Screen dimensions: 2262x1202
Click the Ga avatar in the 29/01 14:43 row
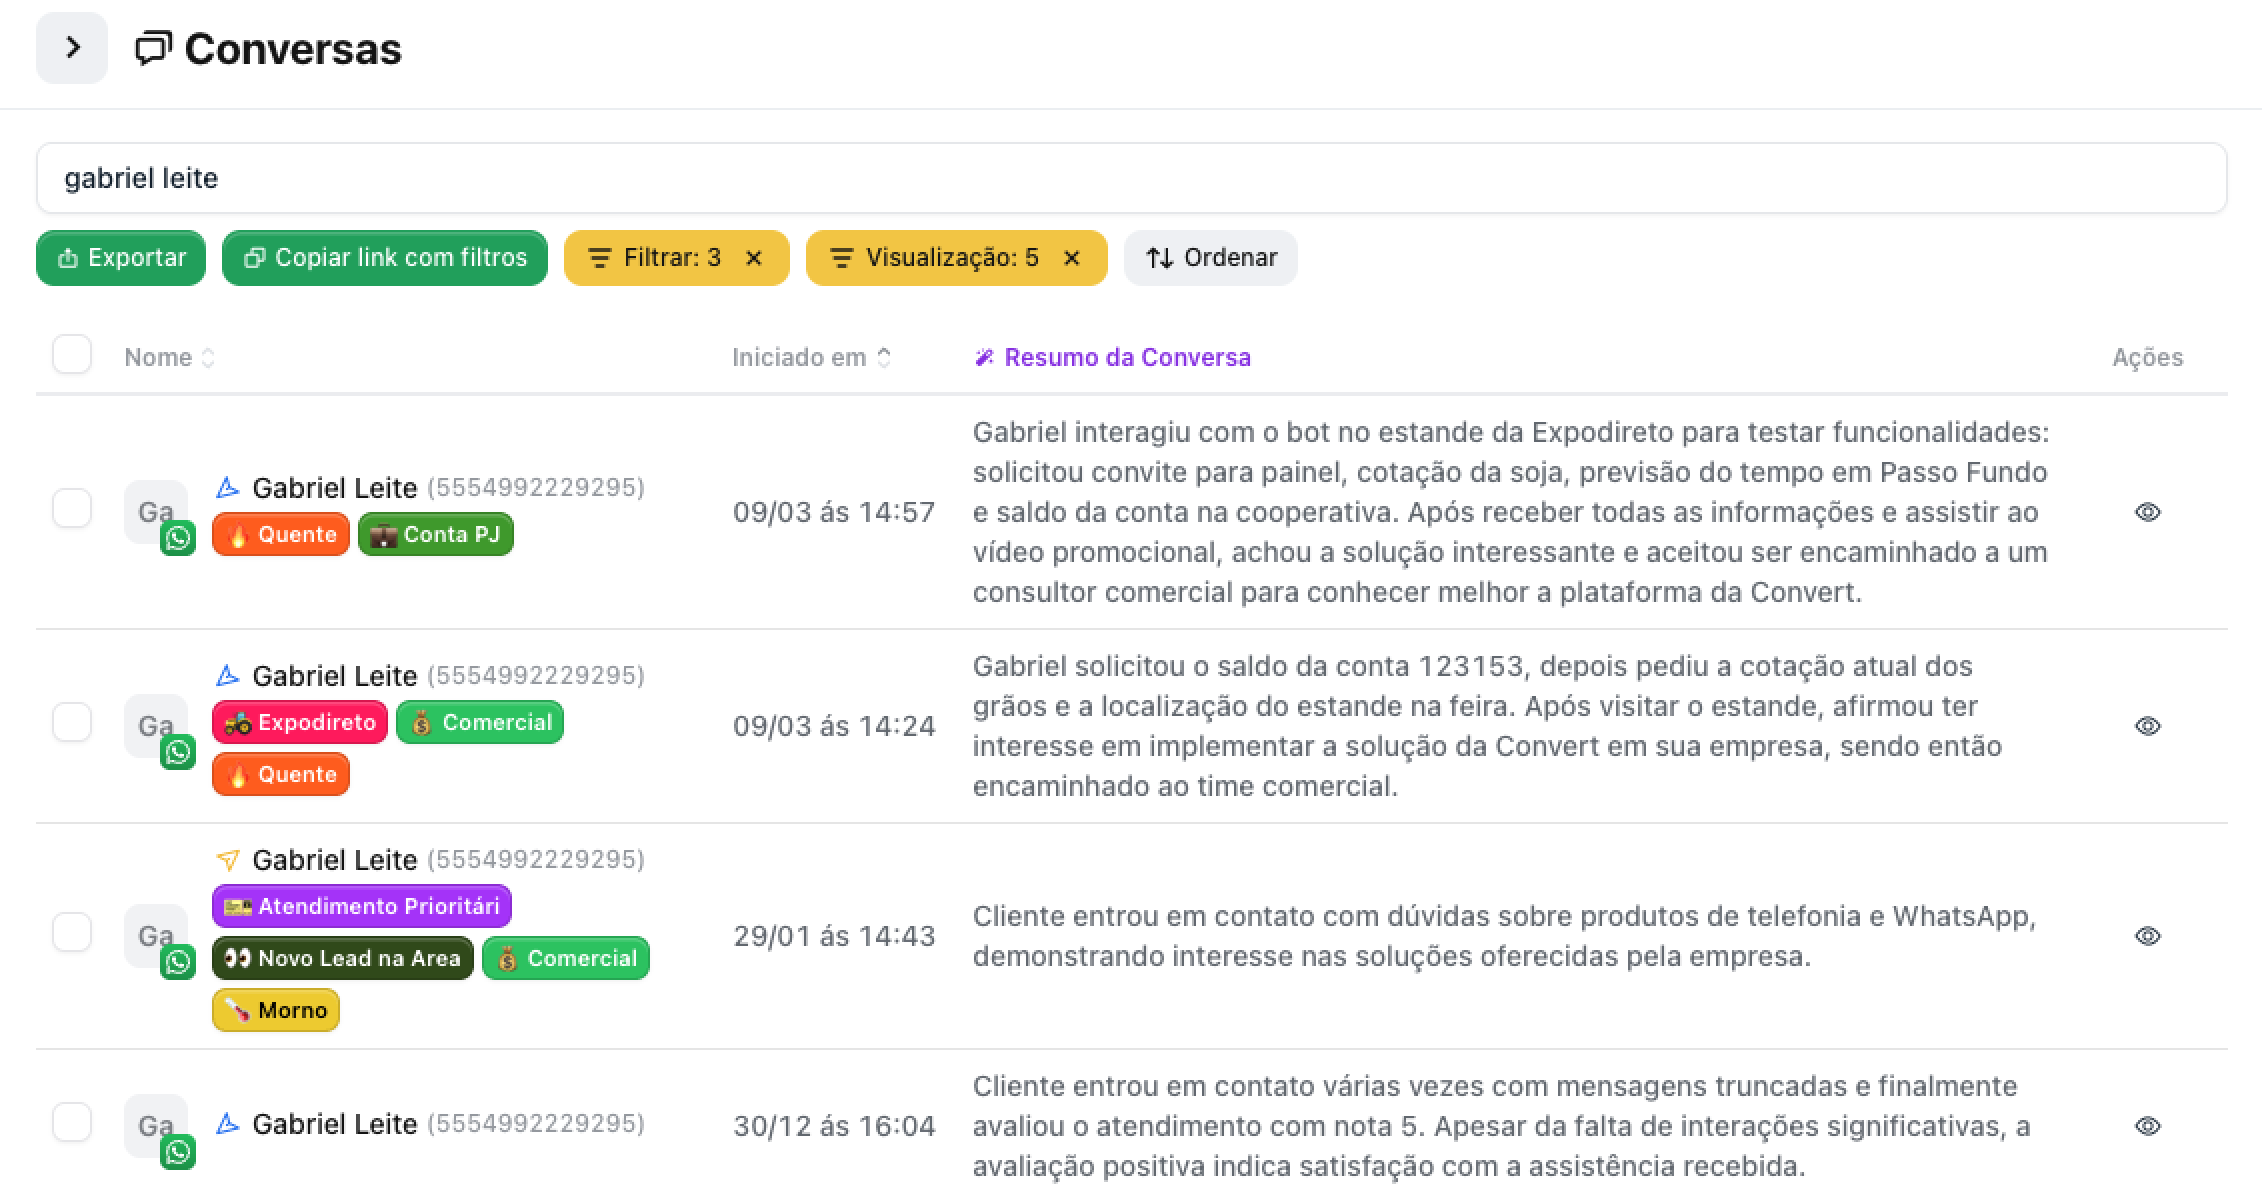pos(155,936)
